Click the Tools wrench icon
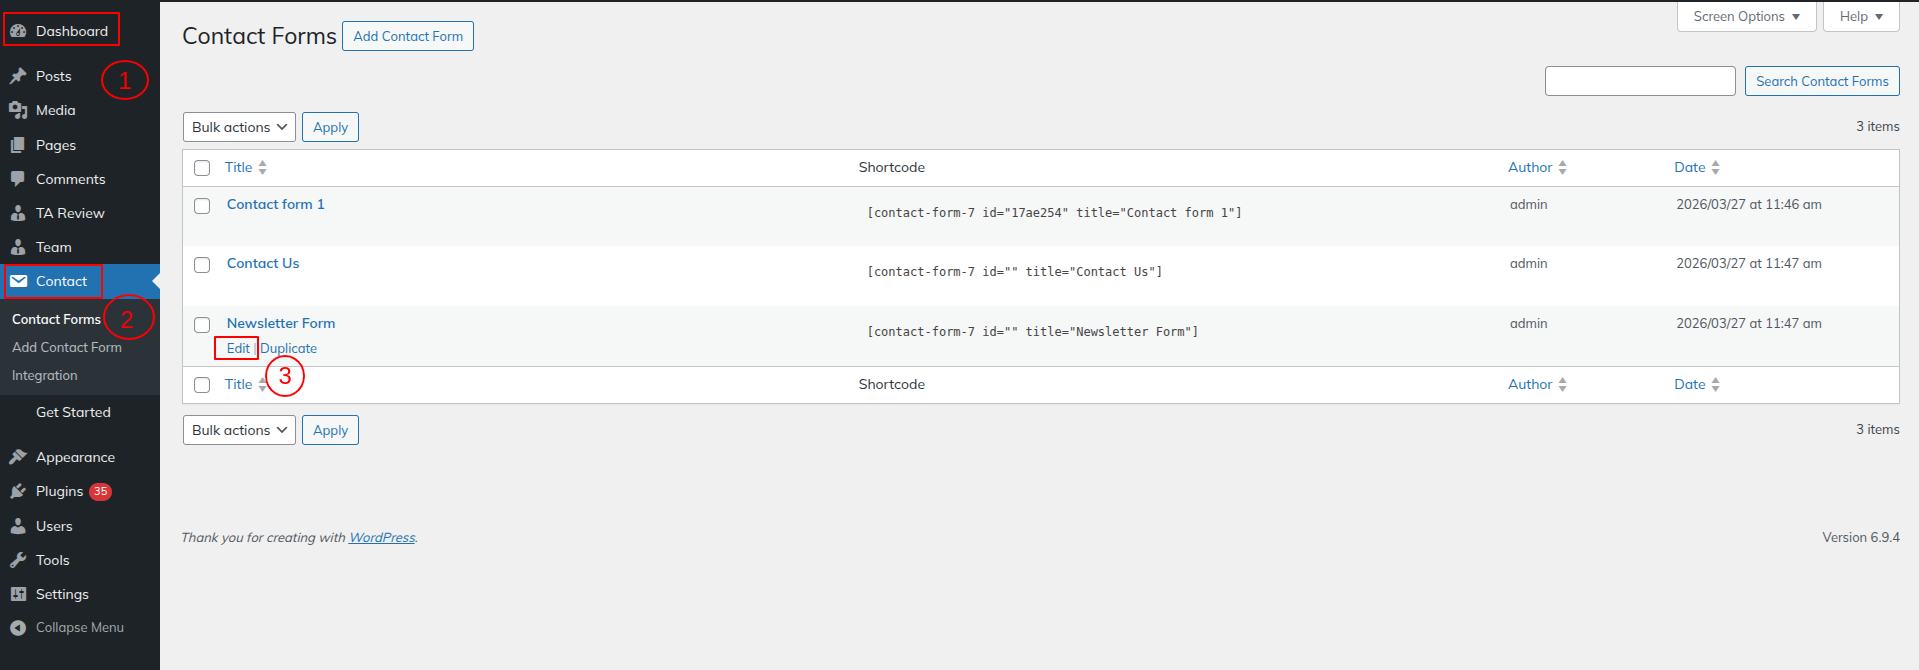This screenshot has width=1919, height=670. [x=18, y=560]
